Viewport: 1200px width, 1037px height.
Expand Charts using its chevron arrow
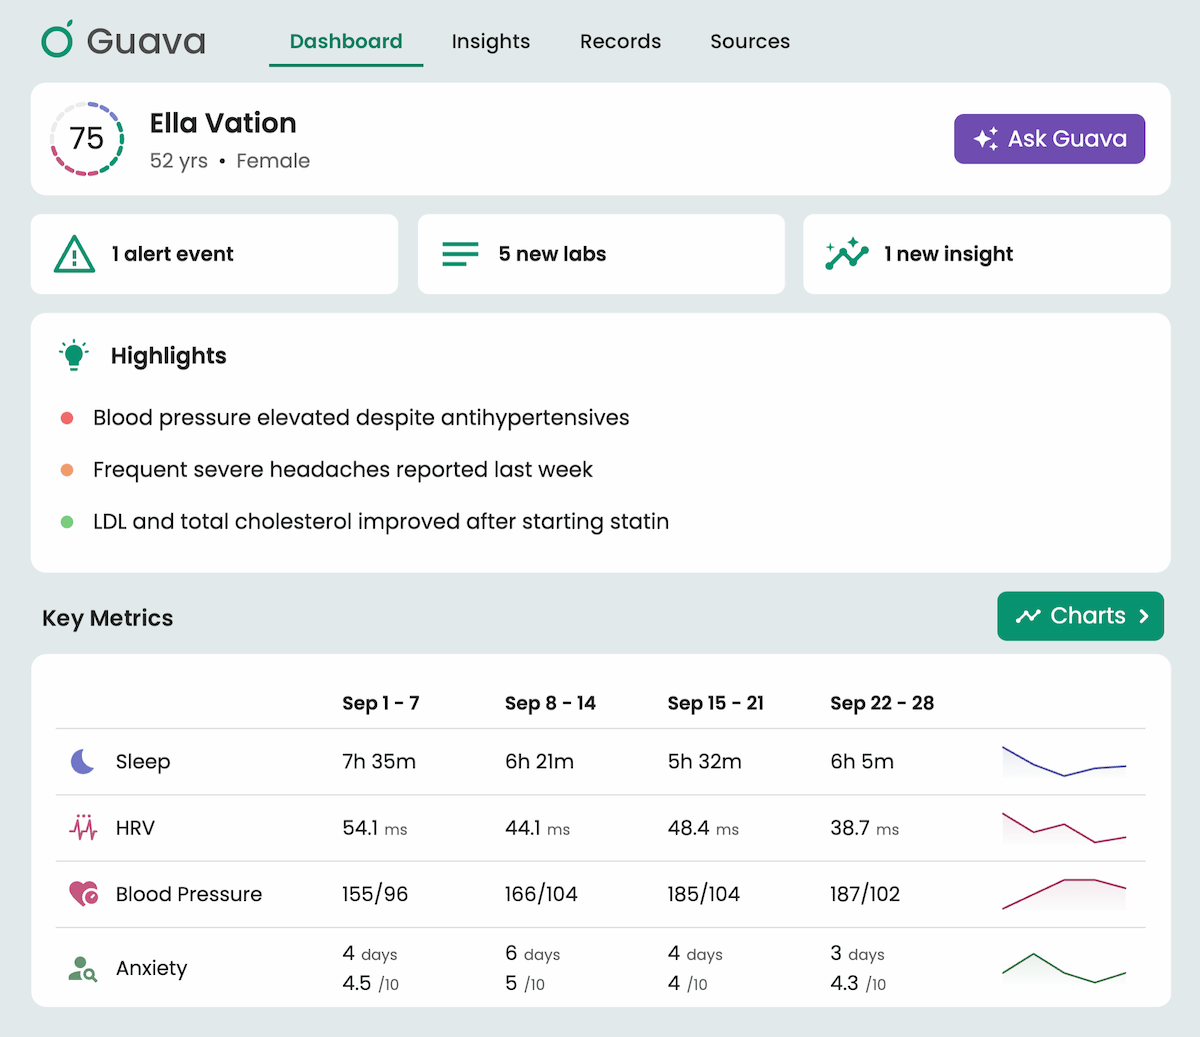[1143, 616]
